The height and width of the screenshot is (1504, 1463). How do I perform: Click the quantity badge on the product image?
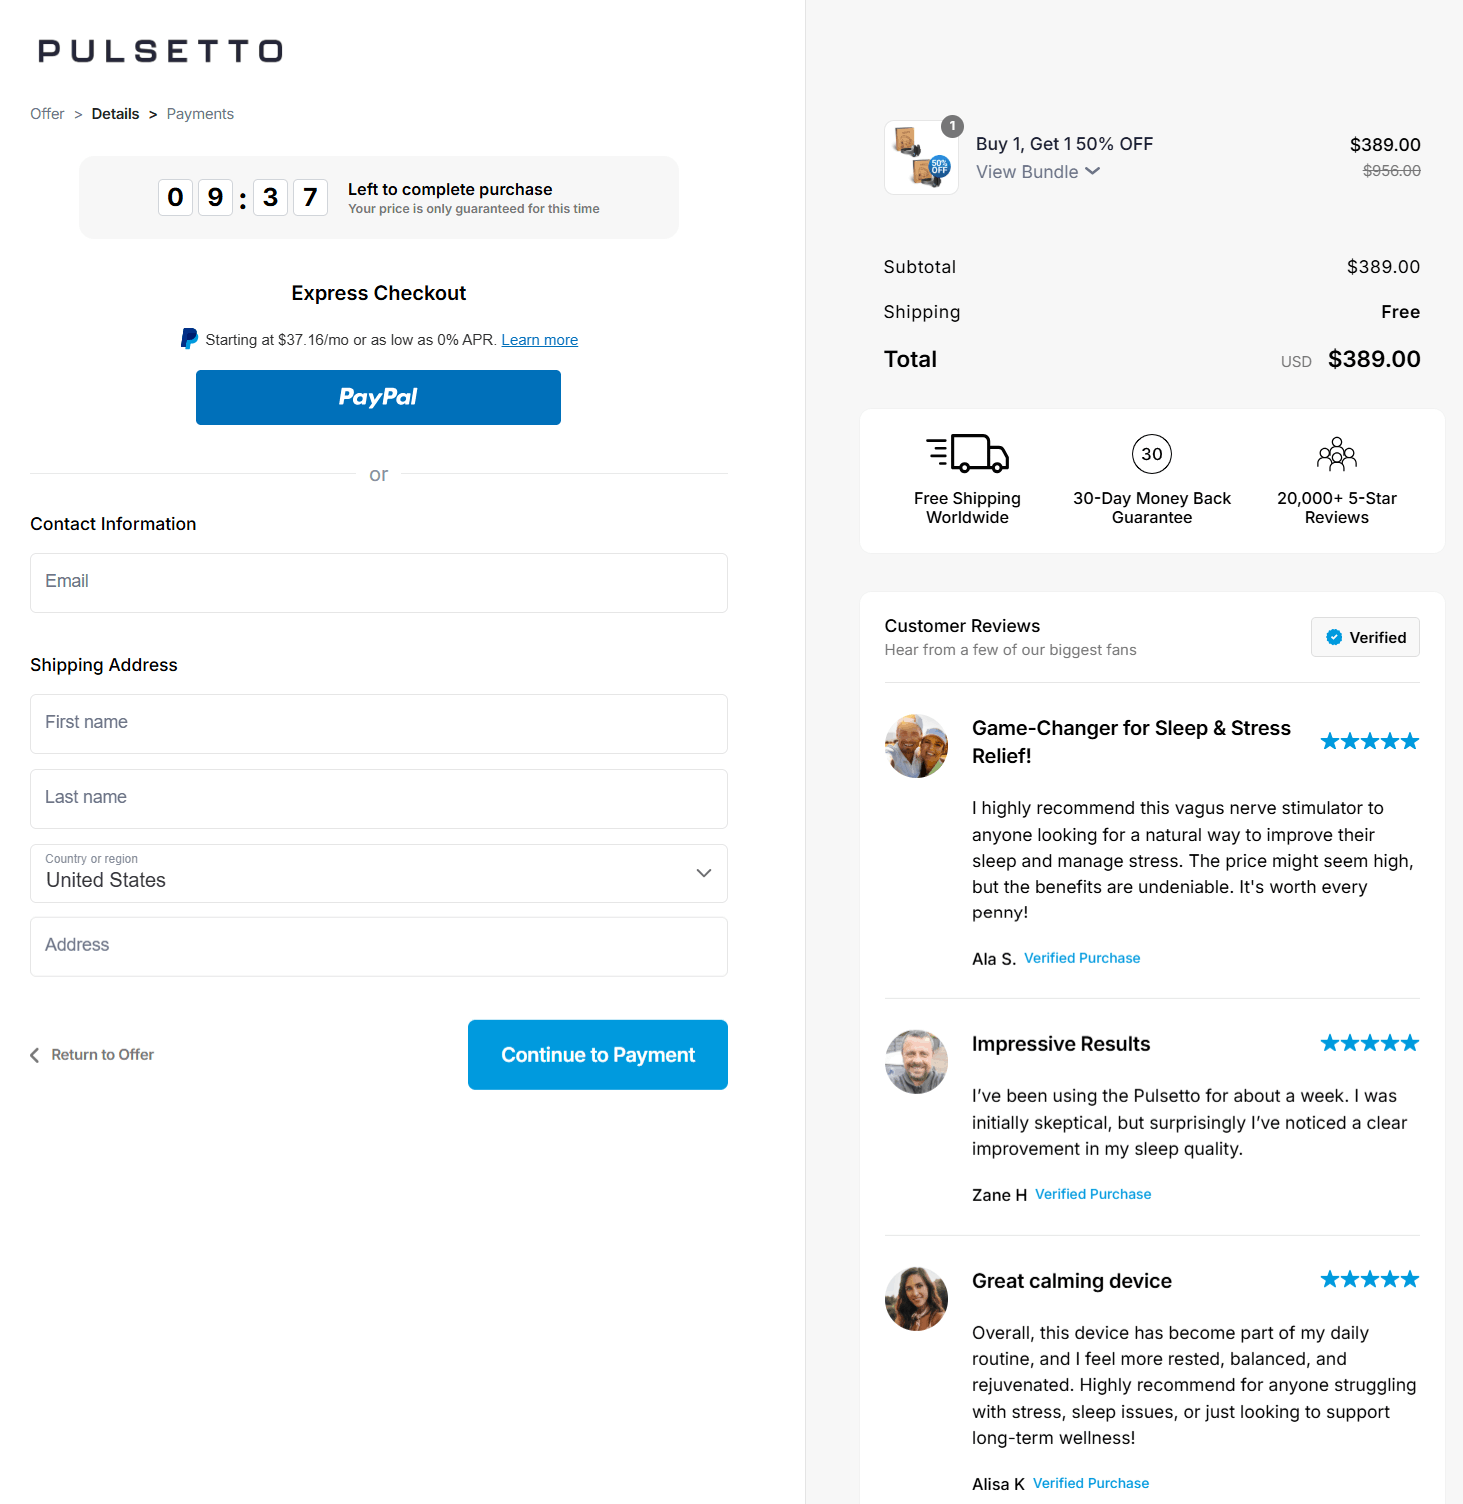pos(951,127)
